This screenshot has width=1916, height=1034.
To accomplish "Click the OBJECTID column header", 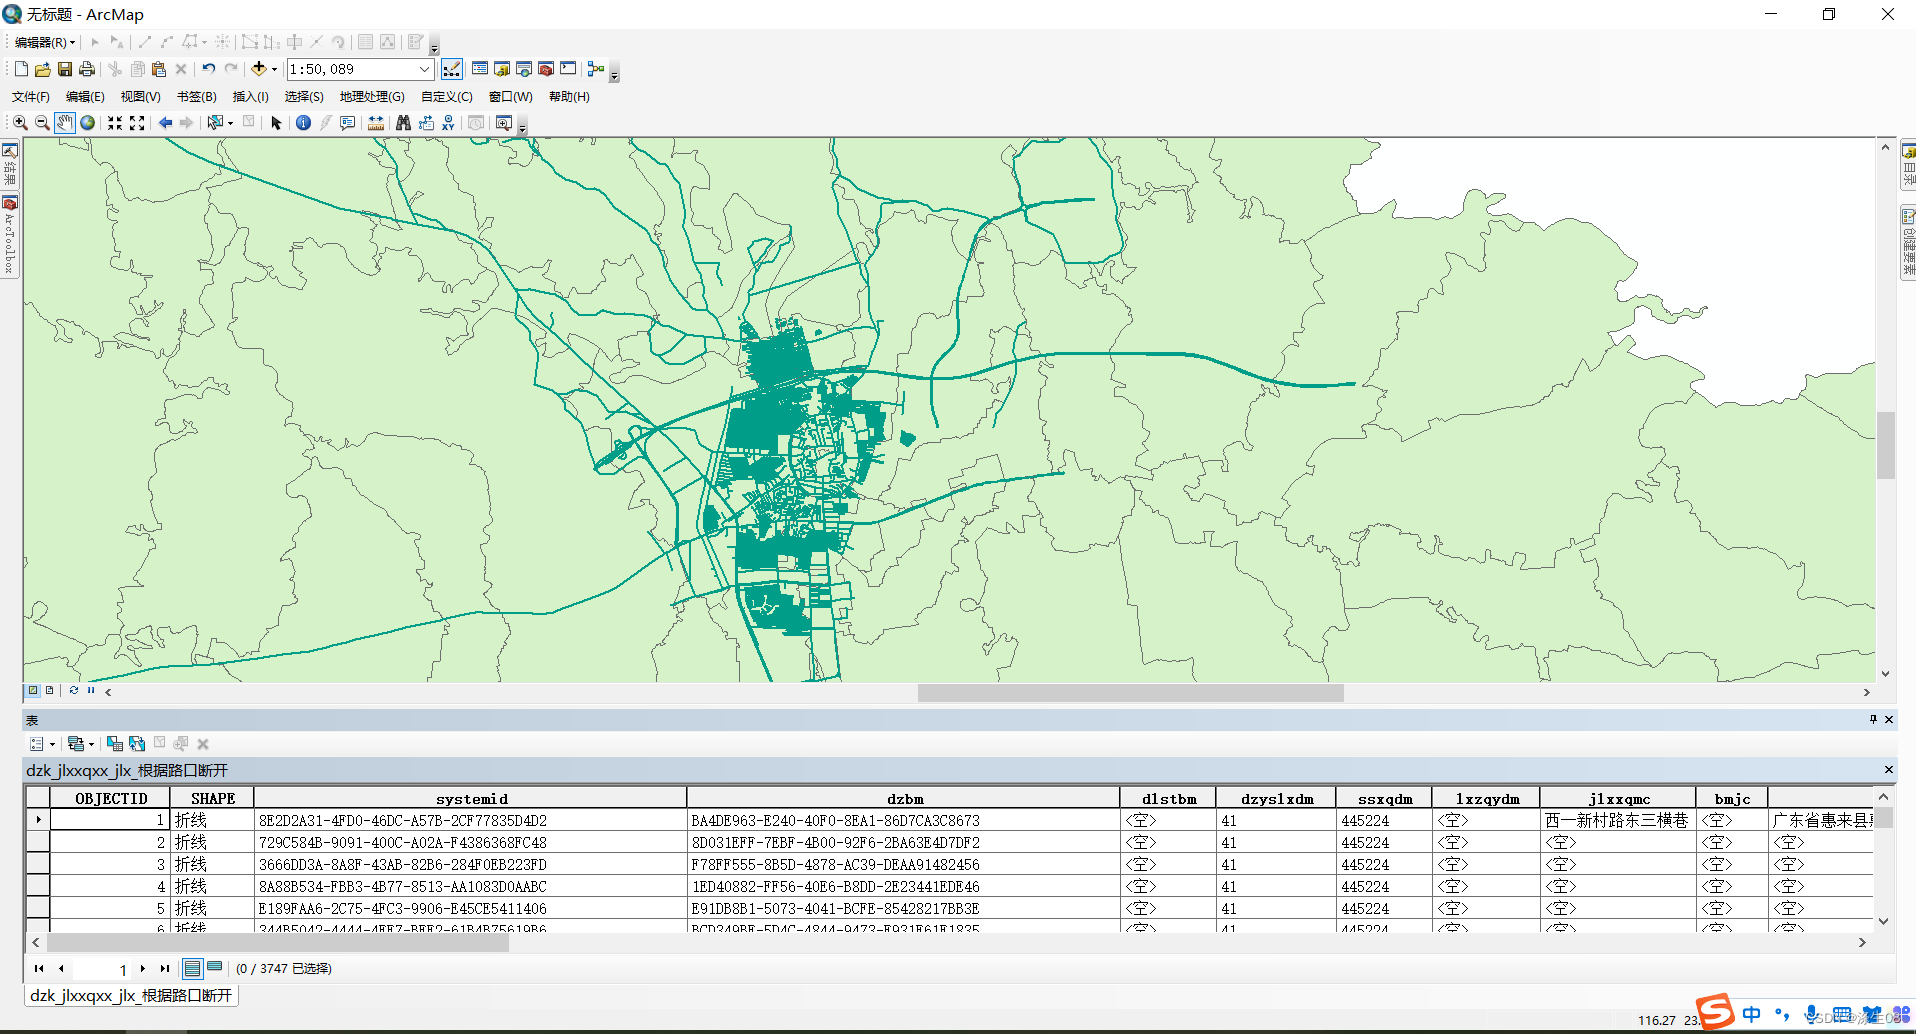I will coord(111,798).
